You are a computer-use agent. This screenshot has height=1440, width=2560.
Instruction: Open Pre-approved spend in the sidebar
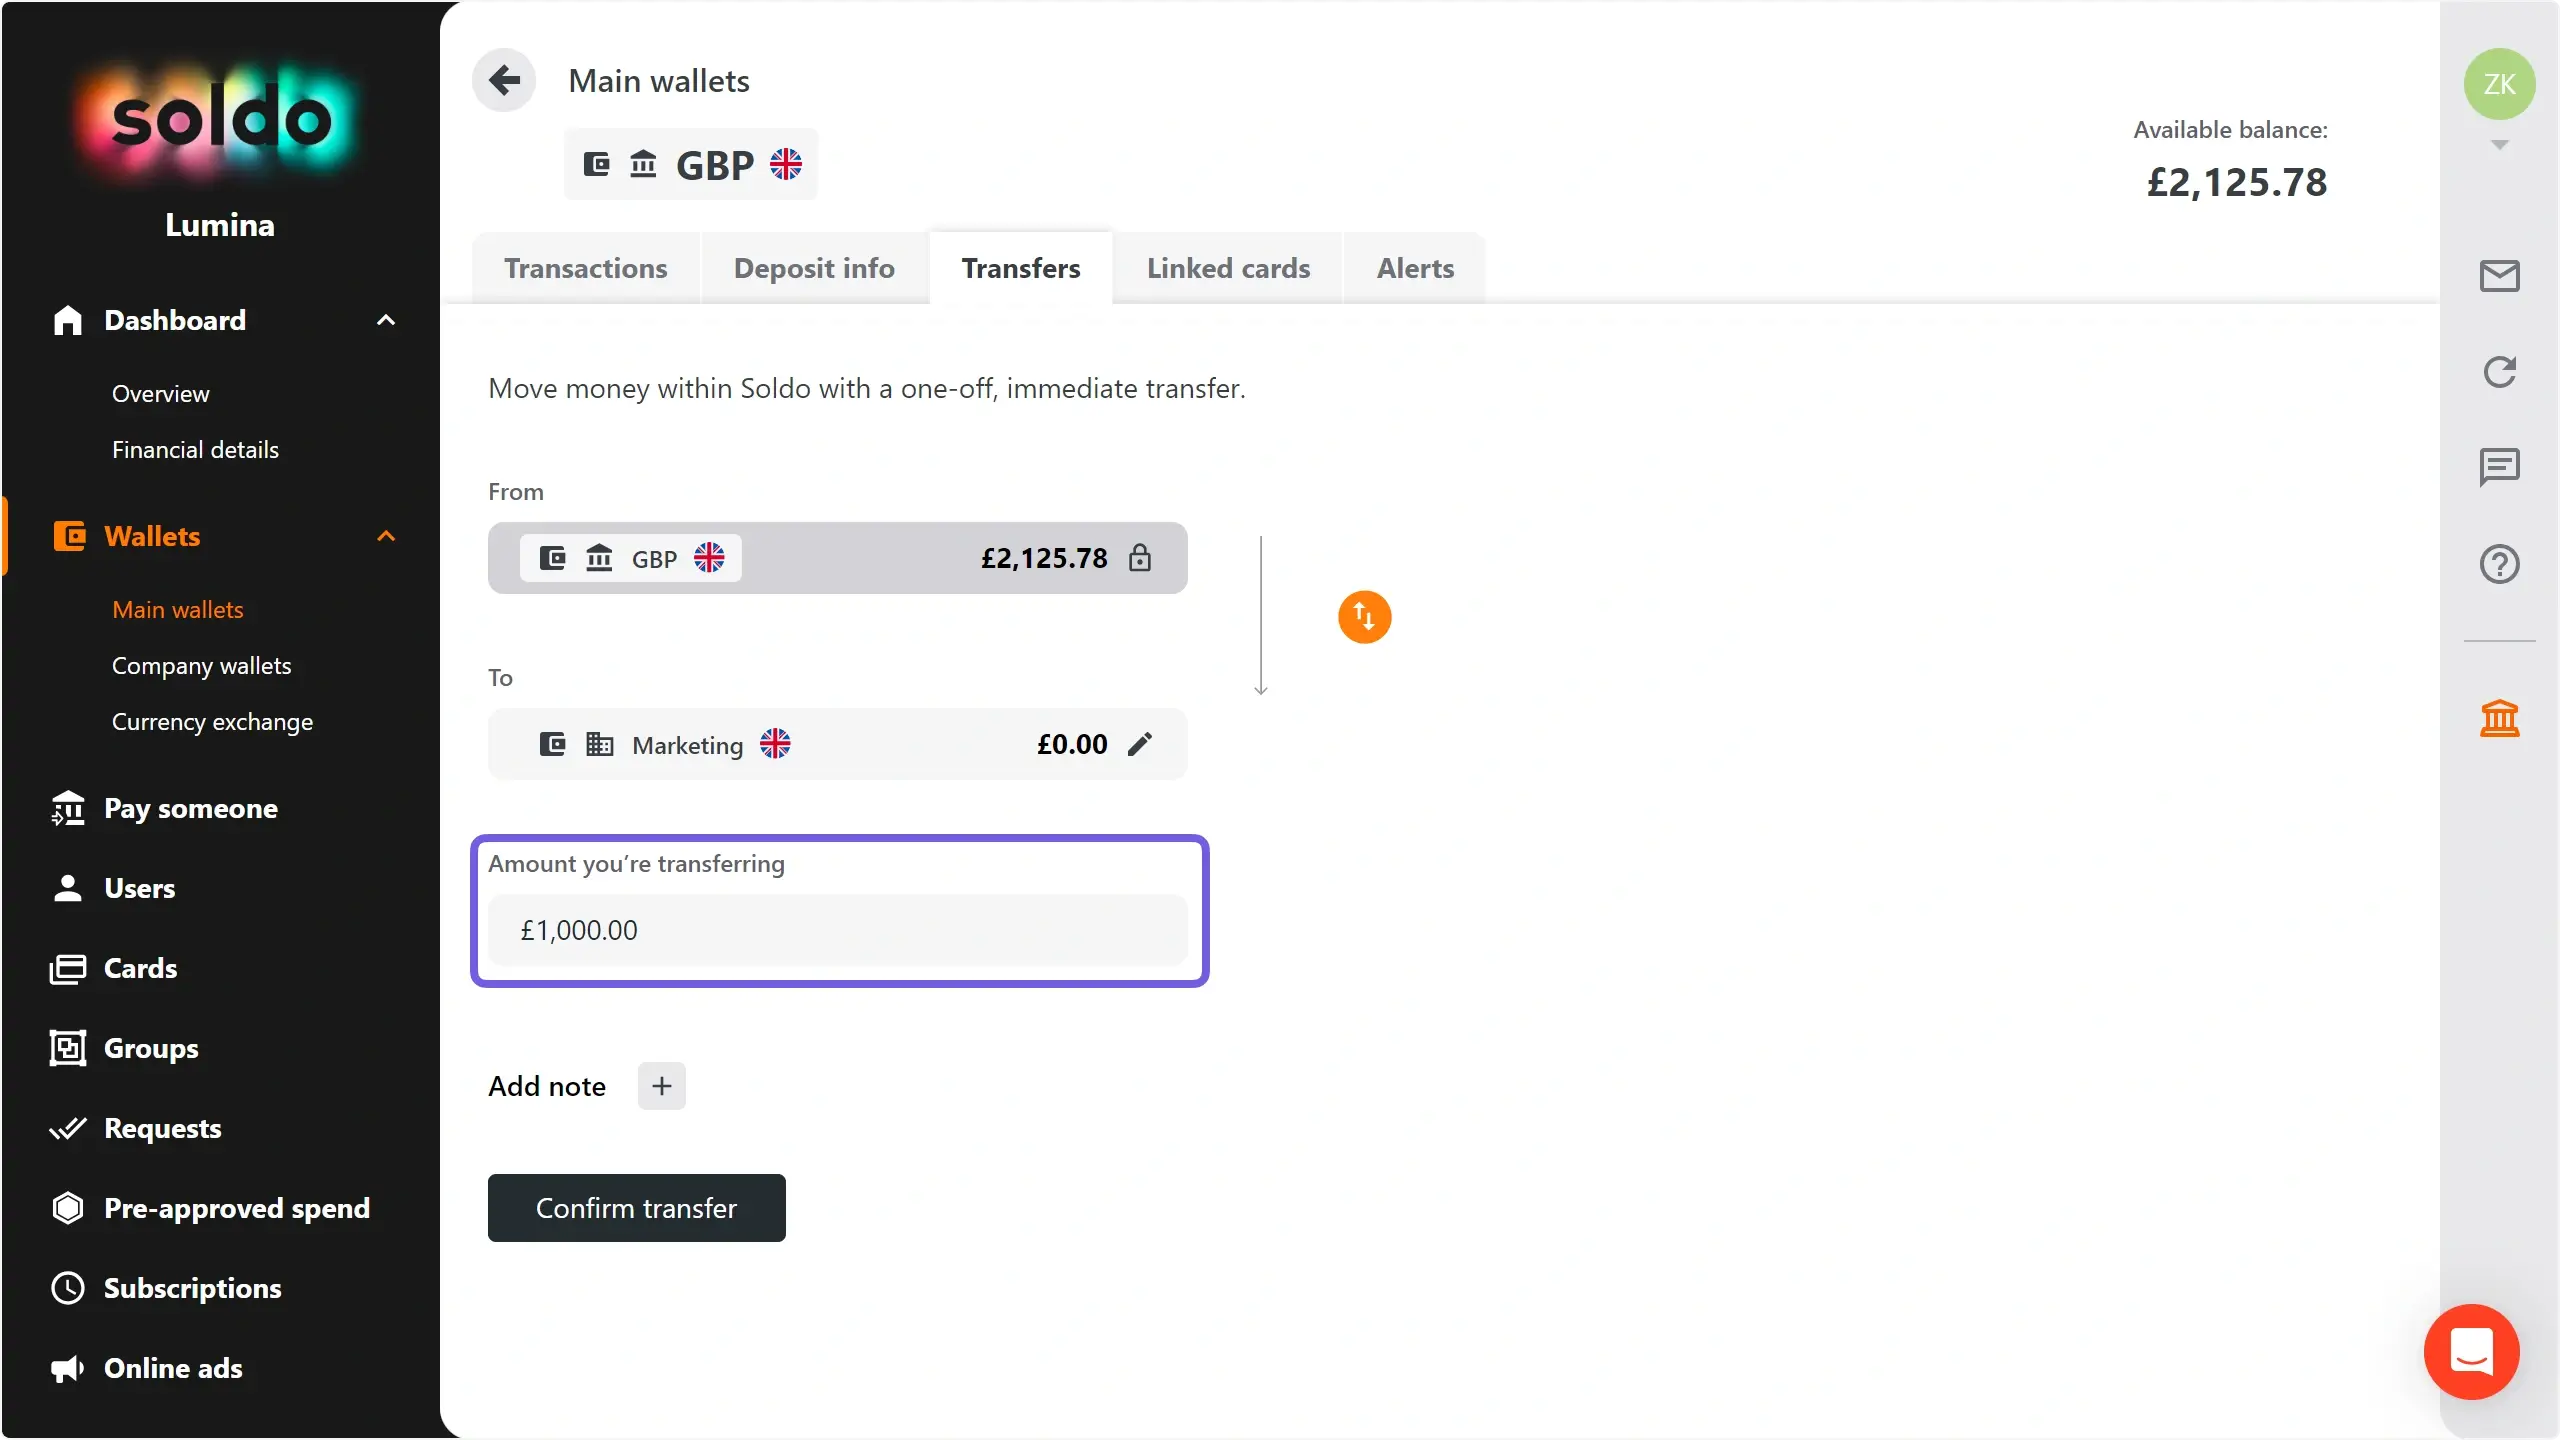point(236,1208)
